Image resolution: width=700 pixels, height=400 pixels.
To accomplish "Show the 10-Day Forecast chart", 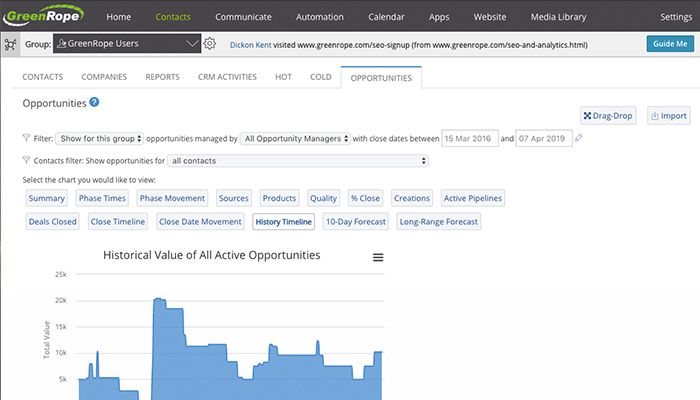I will click(356, 221).
